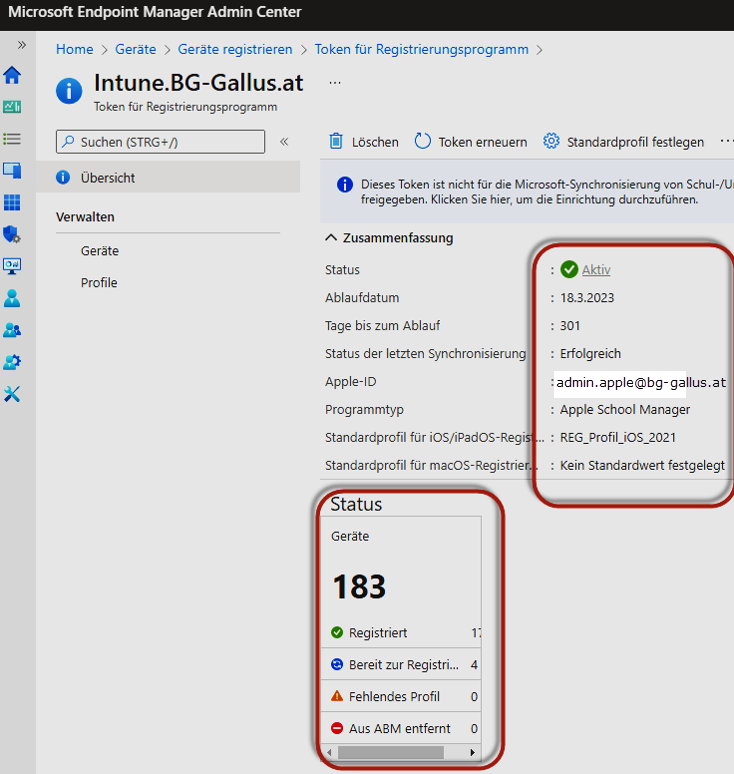
Task: Open Troubleshooting wrench icon in sidebar
Action: [x=12, y=394]
